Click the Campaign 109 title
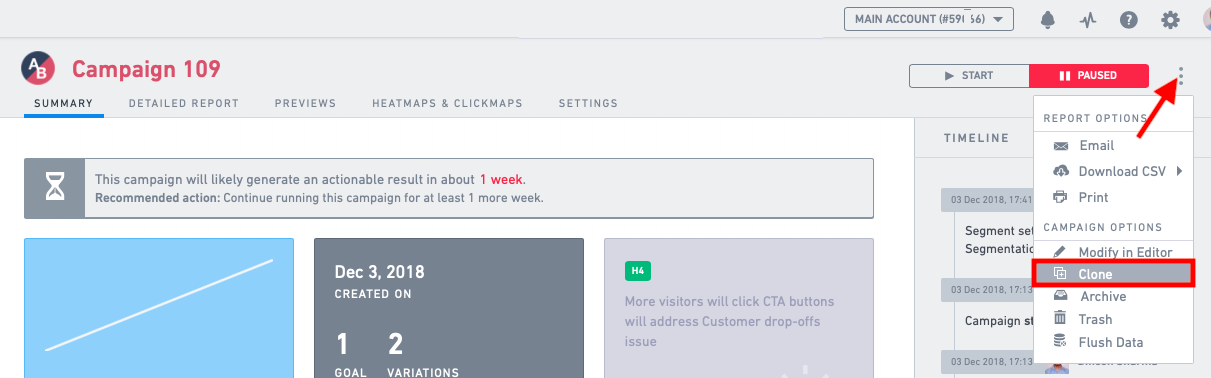Screen dimensions: 1211x378 pos(146,69)
